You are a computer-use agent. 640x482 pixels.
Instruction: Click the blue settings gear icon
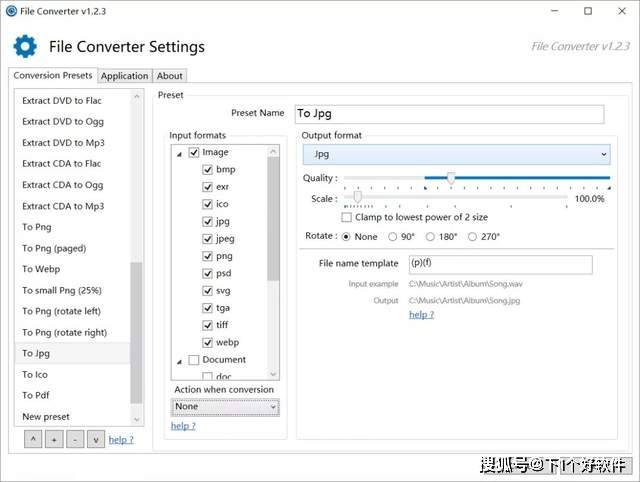click(25, 46)
